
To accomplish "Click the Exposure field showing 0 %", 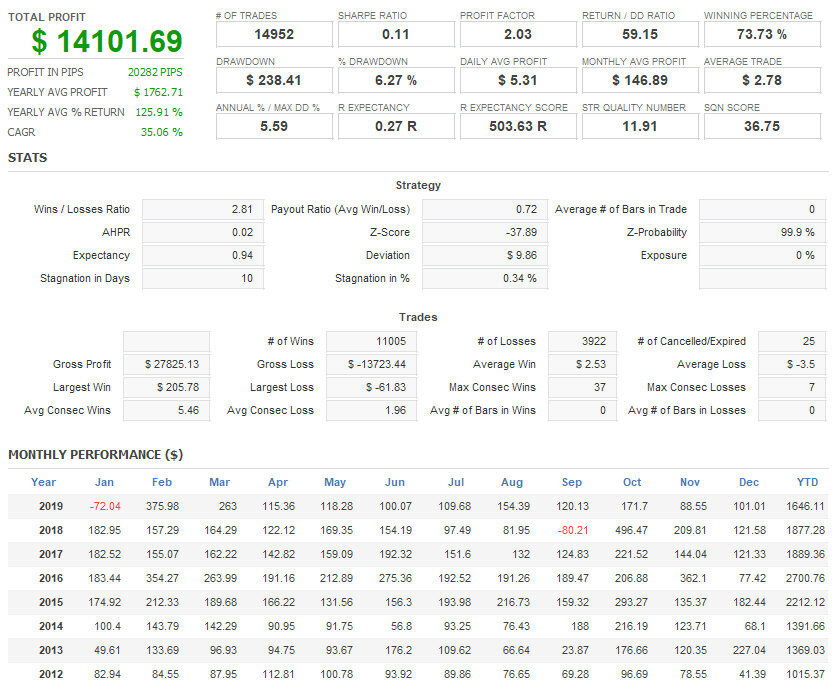I will [762, 255].
